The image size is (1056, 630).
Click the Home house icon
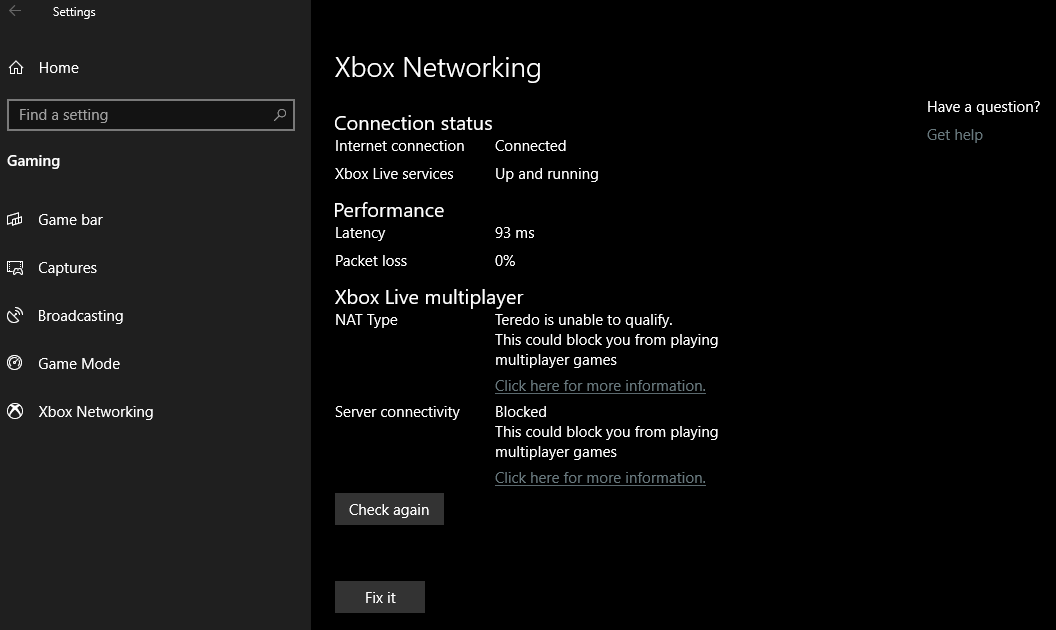tap(15, 67)
